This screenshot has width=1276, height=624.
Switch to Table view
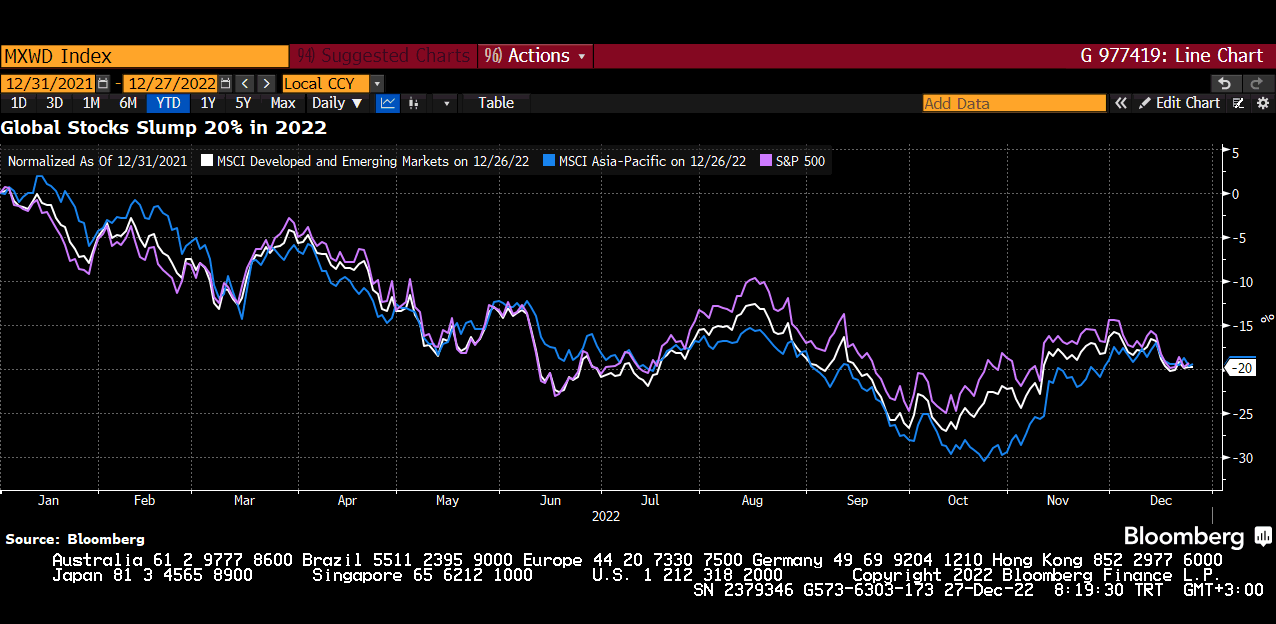point(496,103)
